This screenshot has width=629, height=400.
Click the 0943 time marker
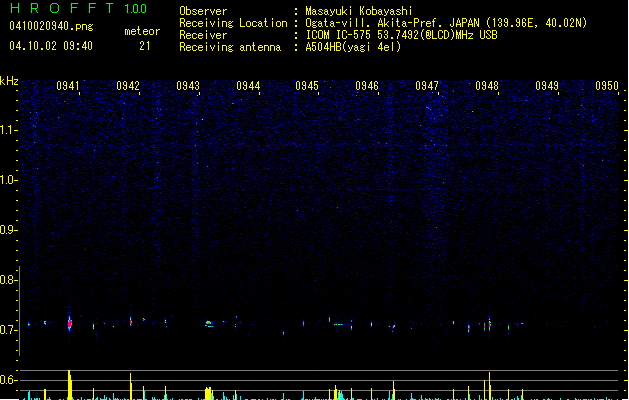coord(188,86)
